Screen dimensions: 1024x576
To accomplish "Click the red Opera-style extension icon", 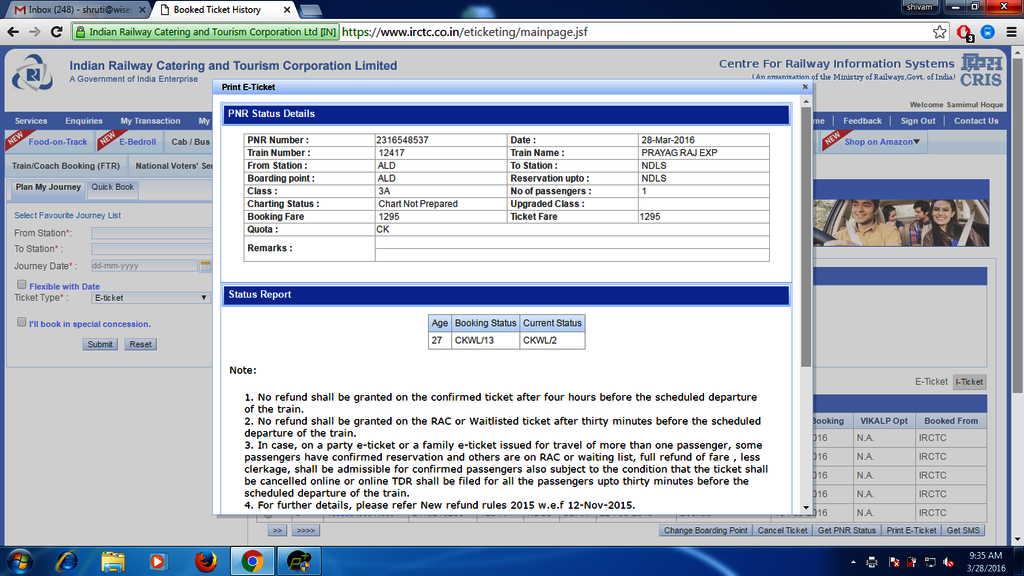I will (965, 32).
